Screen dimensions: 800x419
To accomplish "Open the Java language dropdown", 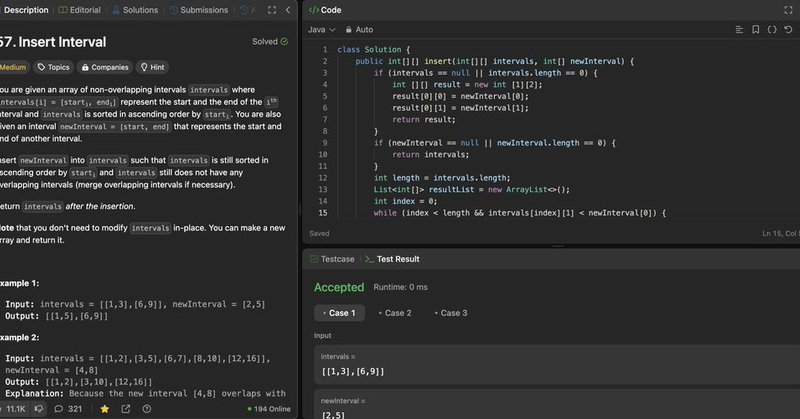I will click(321, 30).
